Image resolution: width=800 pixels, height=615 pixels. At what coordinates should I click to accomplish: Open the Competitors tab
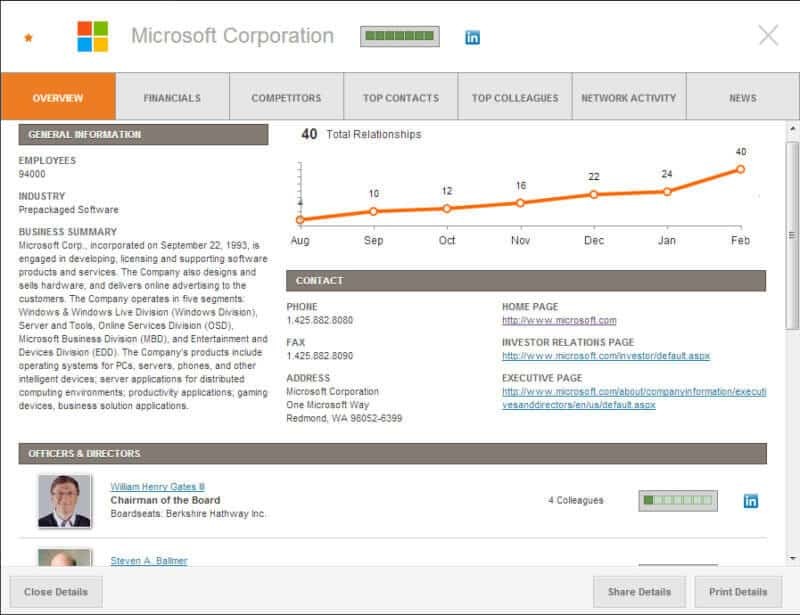286,98
